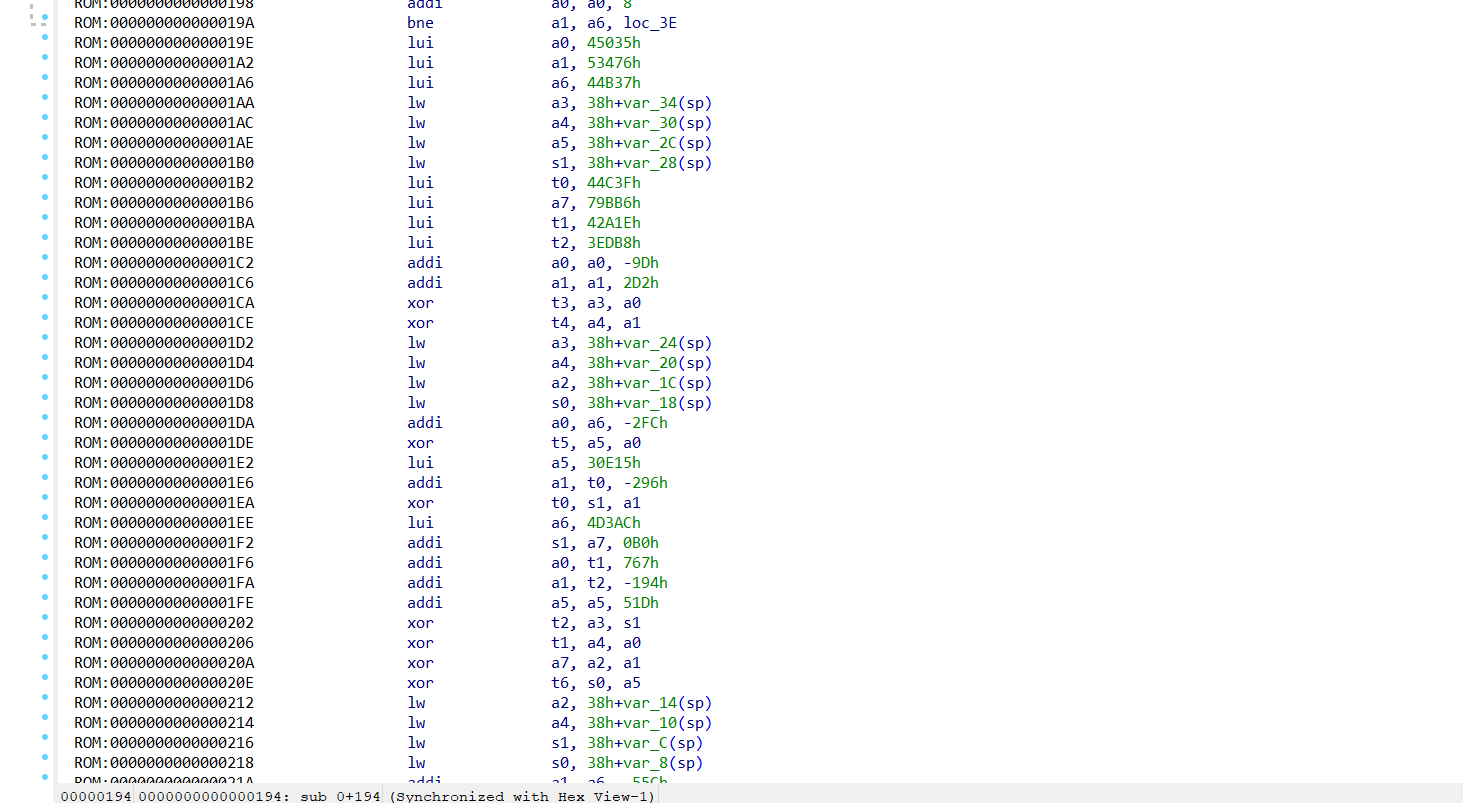Click address ROM:0000000000000202
Image resolution: width=1463 pixels, height=803 pixels.
coord(164,623)
